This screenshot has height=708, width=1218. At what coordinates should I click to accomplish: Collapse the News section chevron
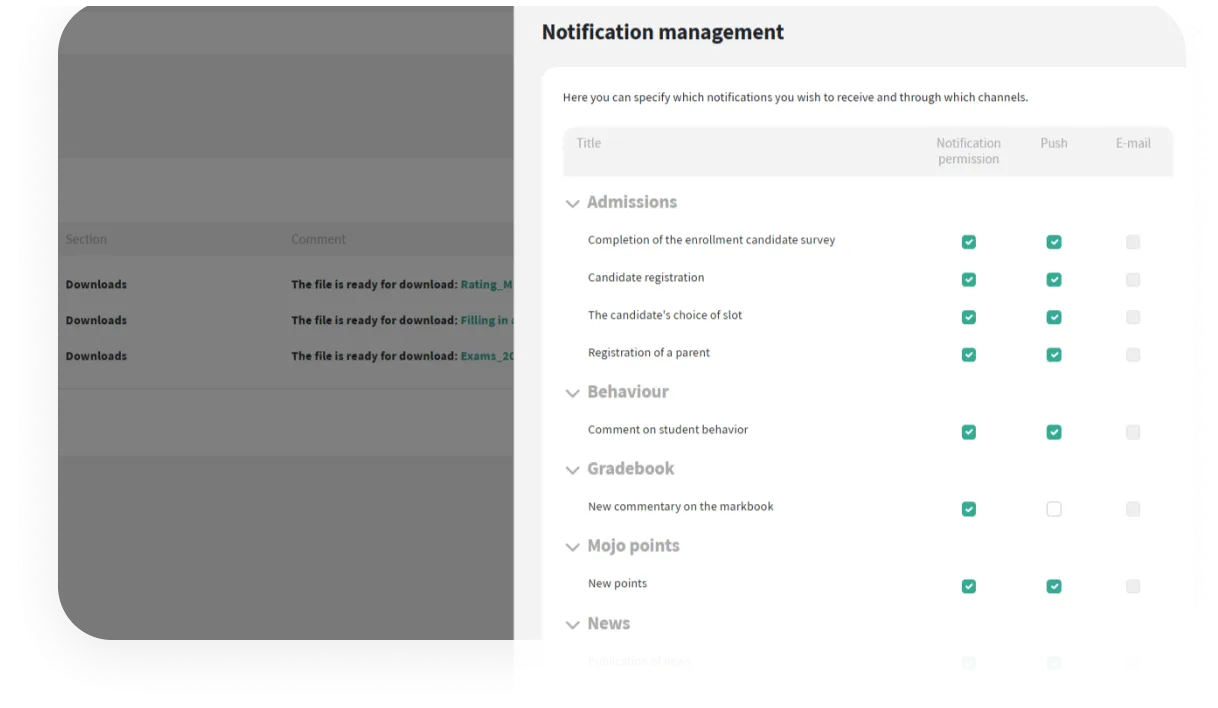573,625
